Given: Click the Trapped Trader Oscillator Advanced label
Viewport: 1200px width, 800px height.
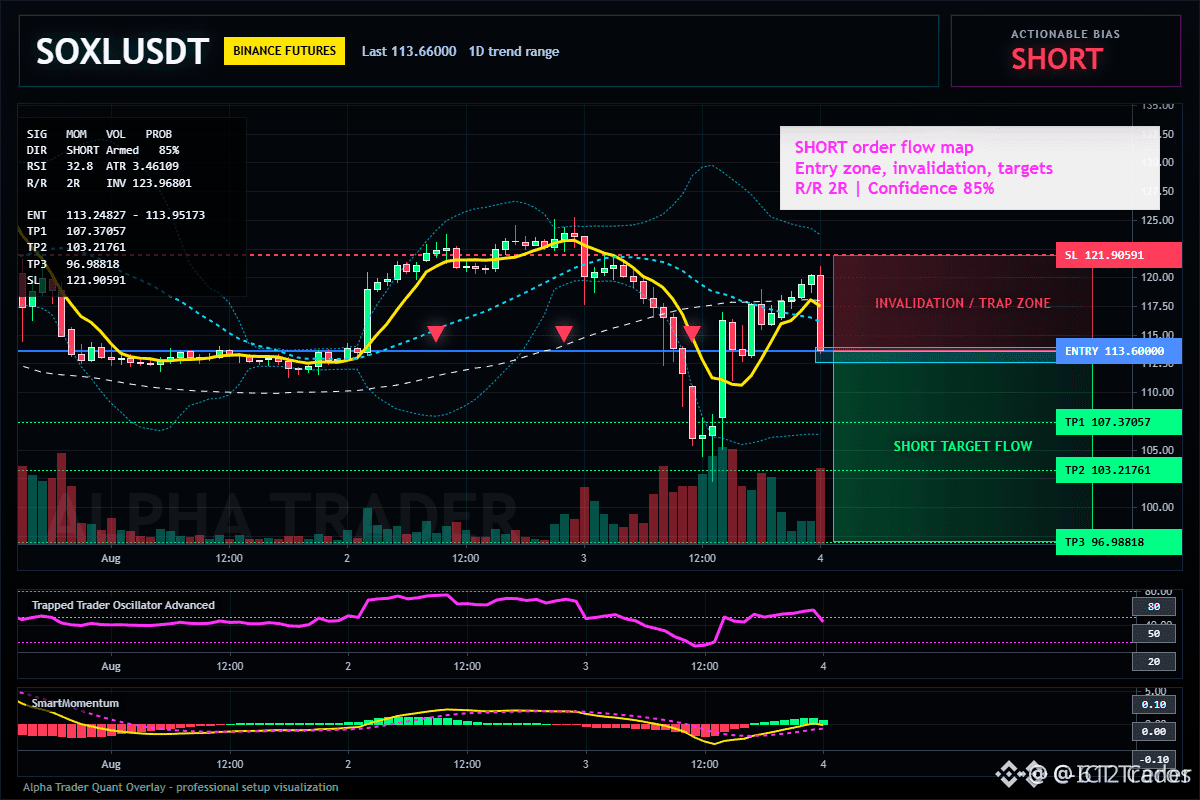Looking at the screenshot, I should (x=123, y=605).
